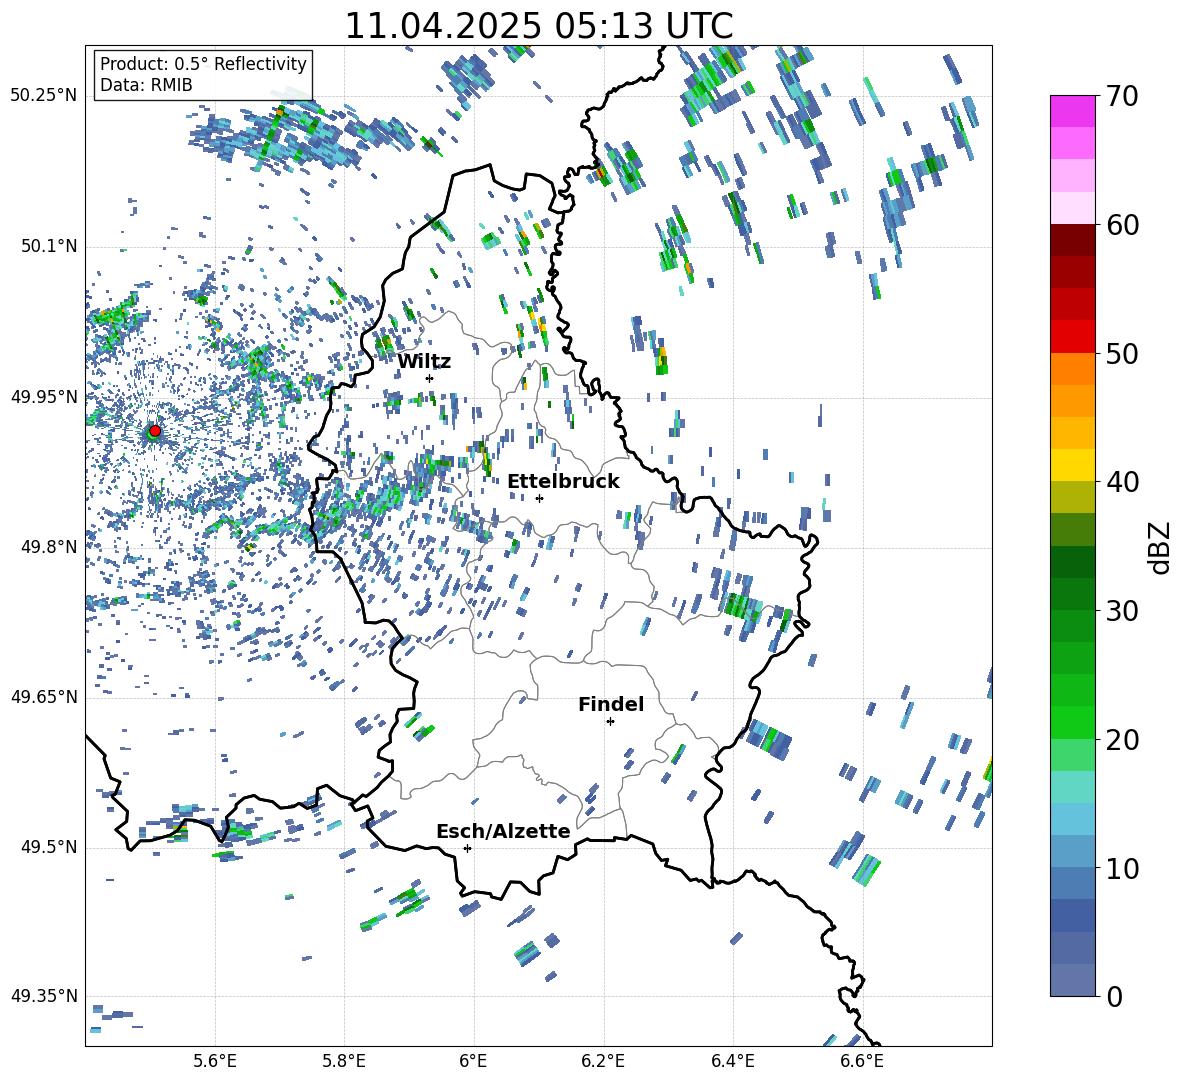Click the 6°E longitude label
Image resolution: width=1184 pixels, height=1081 pixels.
tap(473, 1061)
